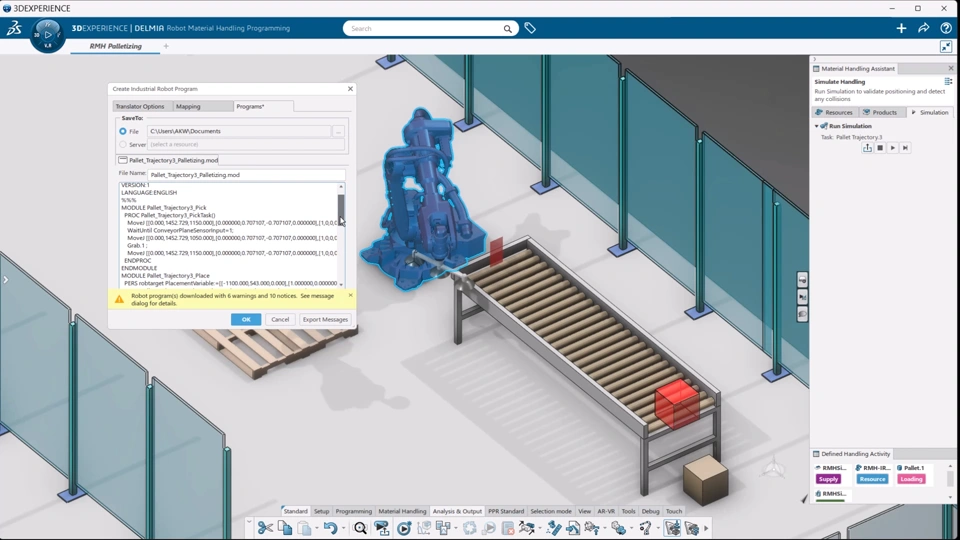
Task: Click the tag icon beside search
Action: 530,28
